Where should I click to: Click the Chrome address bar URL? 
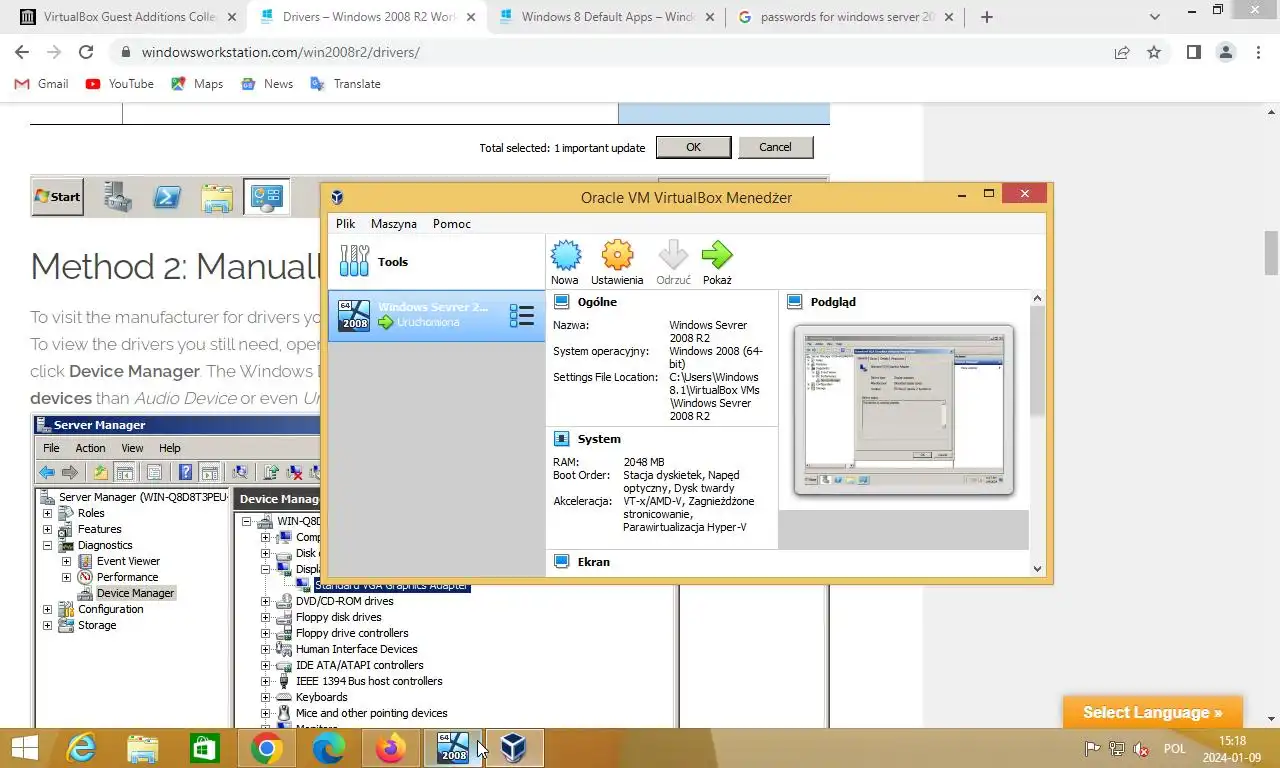click(280, 52)
